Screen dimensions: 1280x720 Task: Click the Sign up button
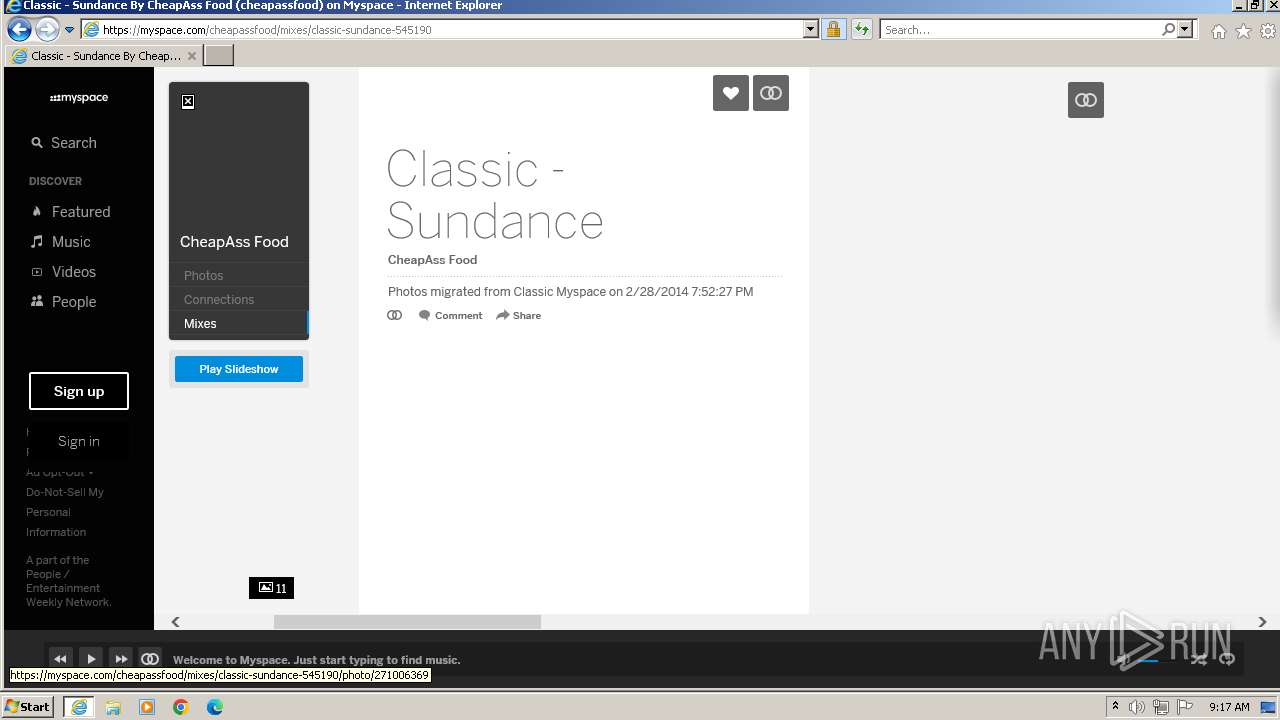[x=79, y=391]
